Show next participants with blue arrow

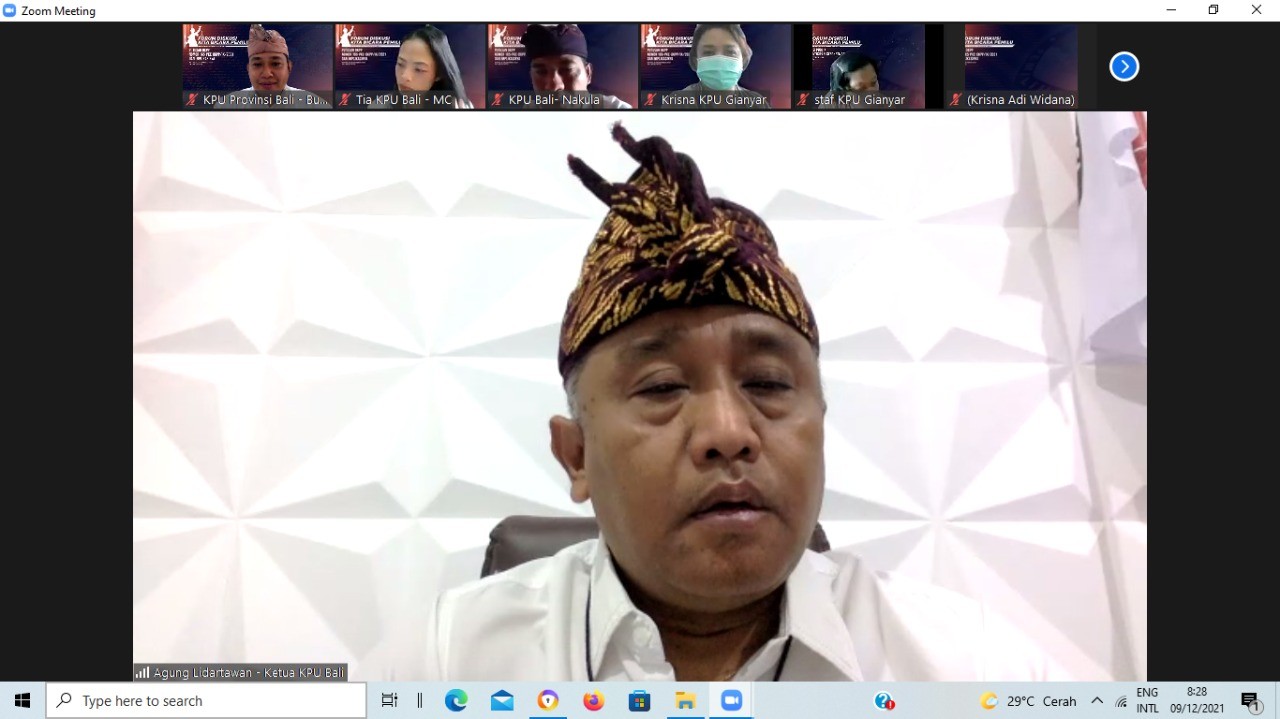pyautogui.click(x=1124, y=66)
